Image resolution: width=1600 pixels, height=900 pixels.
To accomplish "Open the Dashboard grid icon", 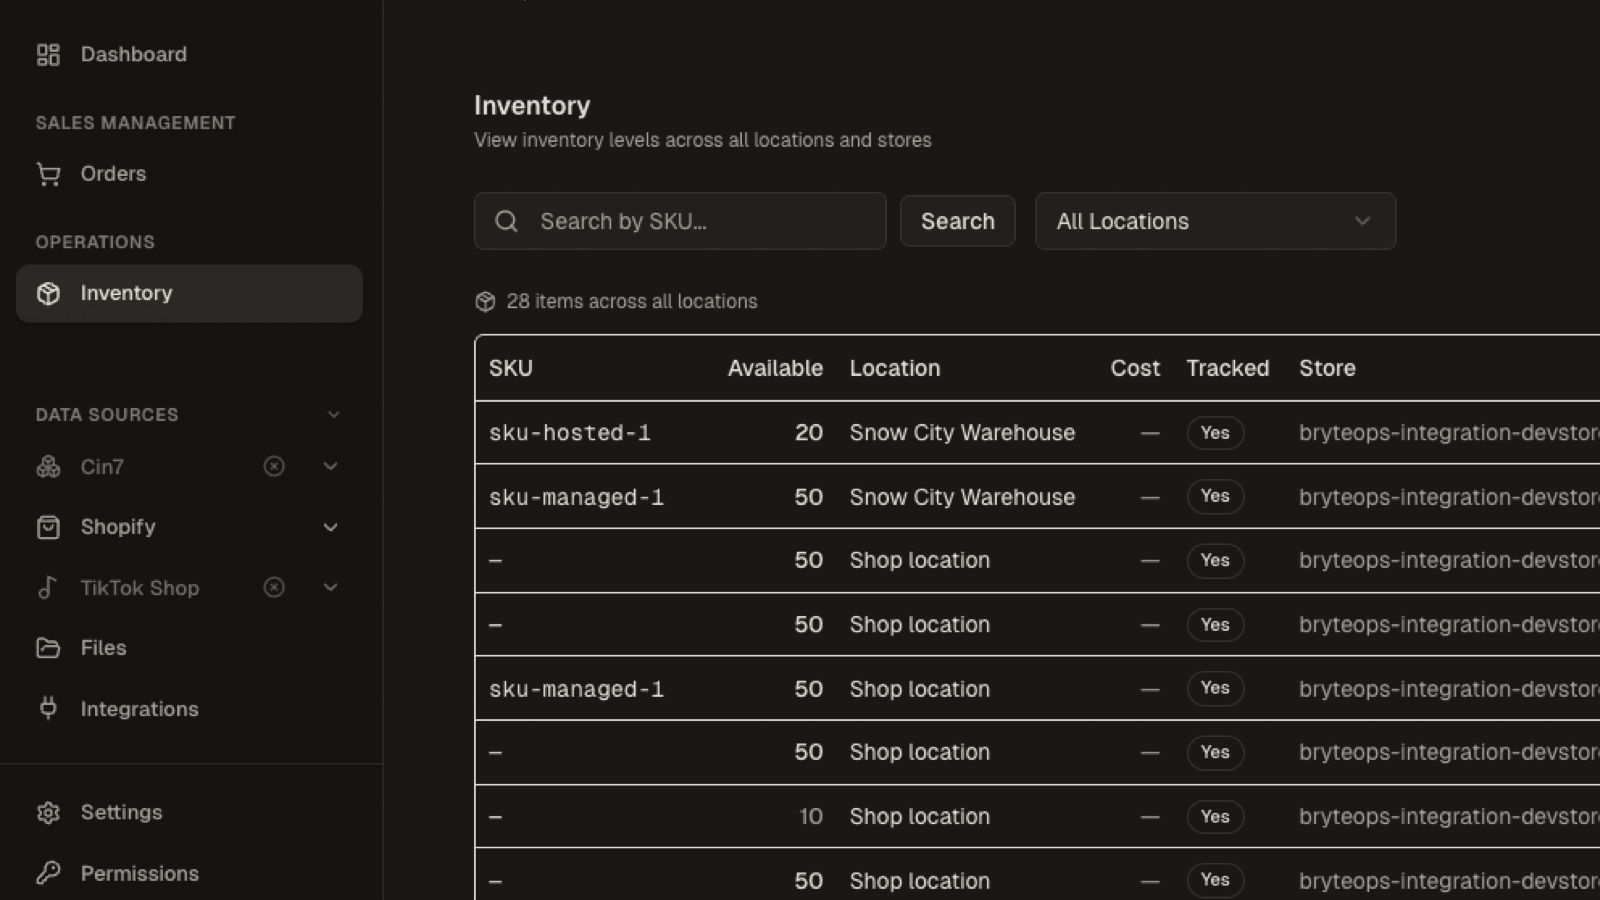I will (x=48, y=54).
